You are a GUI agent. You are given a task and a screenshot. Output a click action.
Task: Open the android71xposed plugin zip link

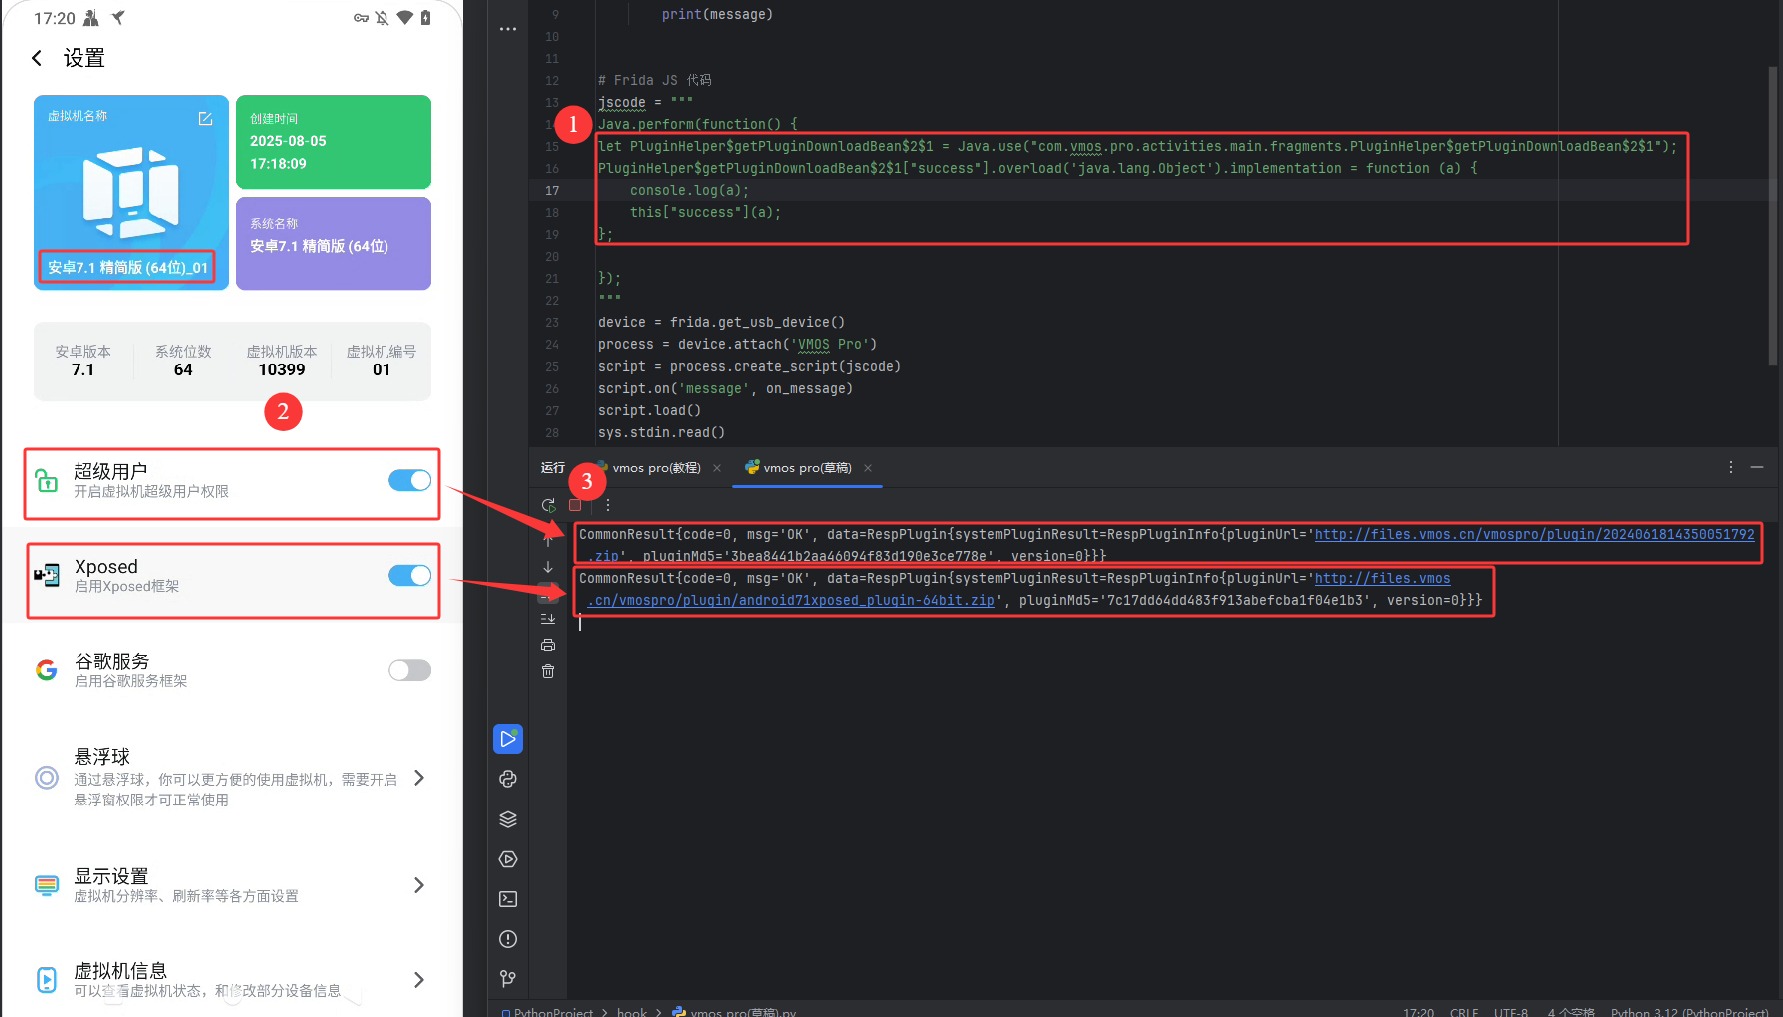pyautogui.click(x=791, y=600)
